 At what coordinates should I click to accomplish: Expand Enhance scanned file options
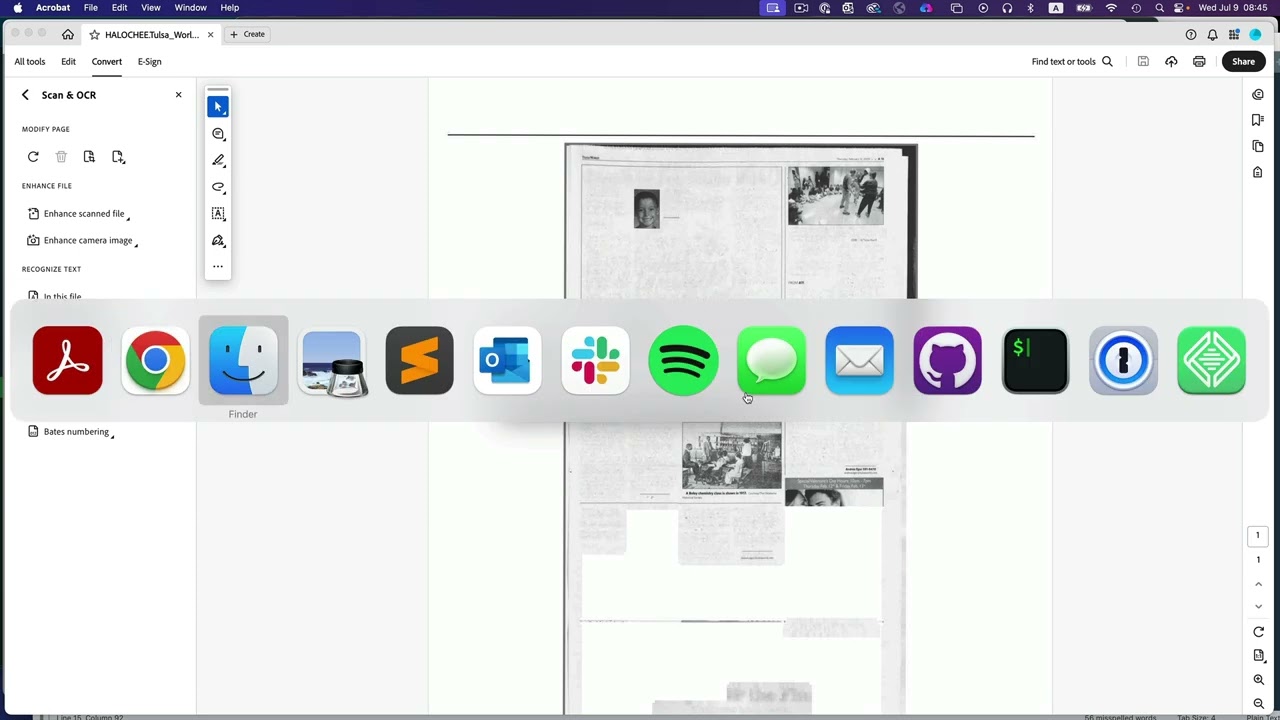(79, 213)
